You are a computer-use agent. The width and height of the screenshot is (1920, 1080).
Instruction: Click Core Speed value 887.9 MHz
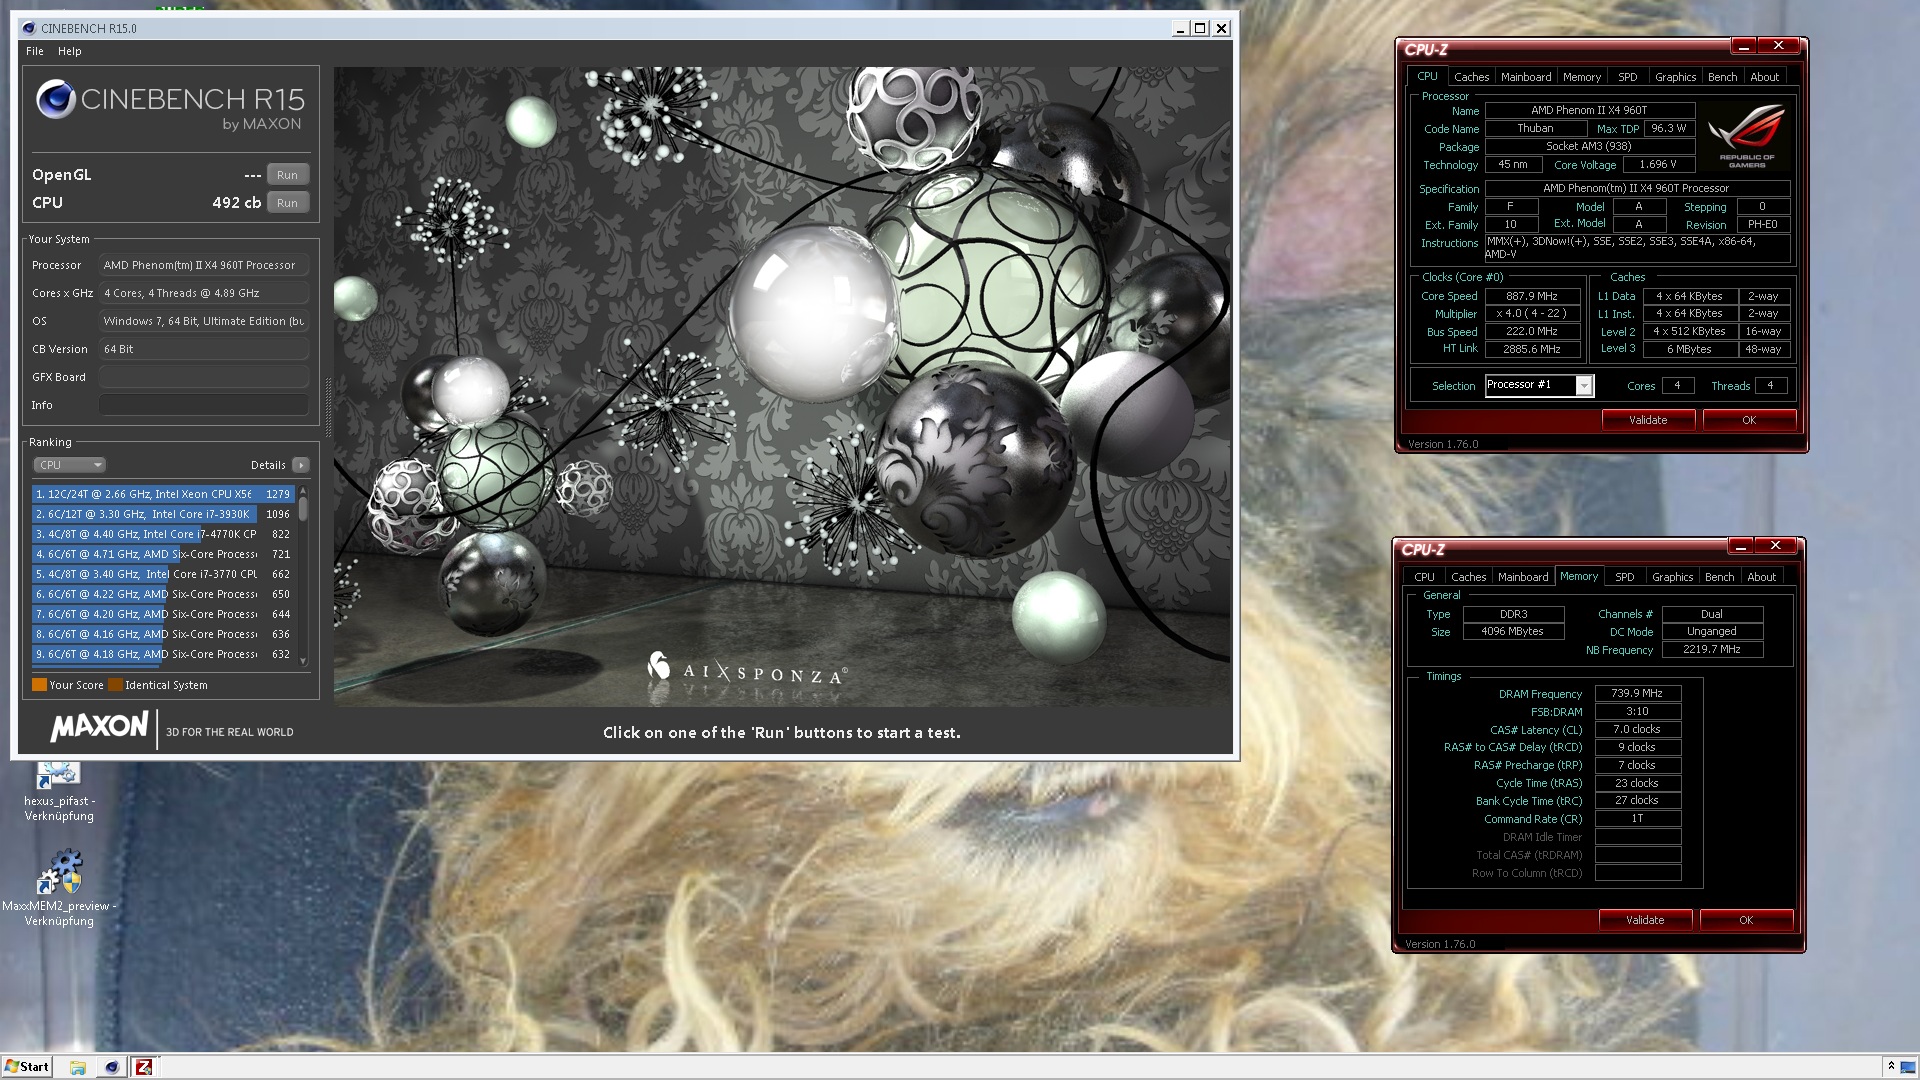click(x=1532, y=296)
